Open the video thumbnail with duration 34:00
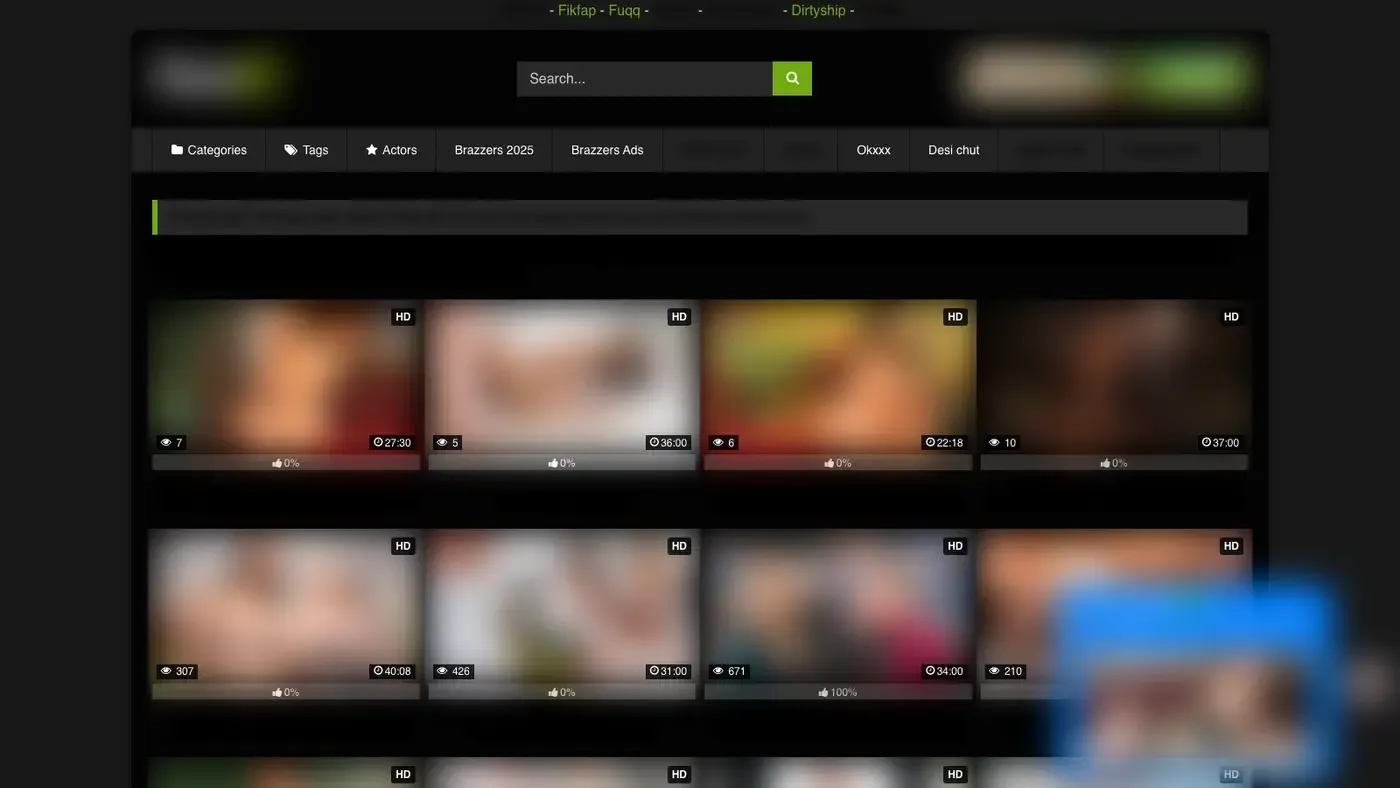The height and width of the screenshot is (788, 1400). coord(838,606)
